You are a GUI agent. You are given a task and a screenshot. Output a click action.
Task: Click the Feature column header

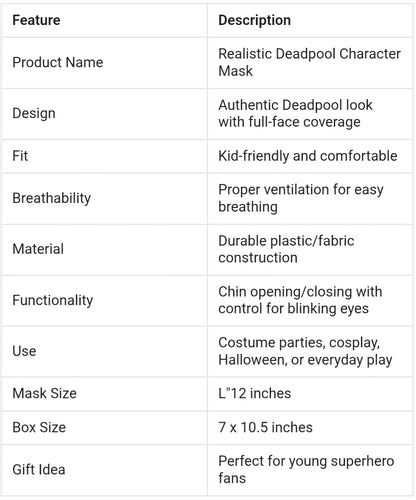coord(36,20)
